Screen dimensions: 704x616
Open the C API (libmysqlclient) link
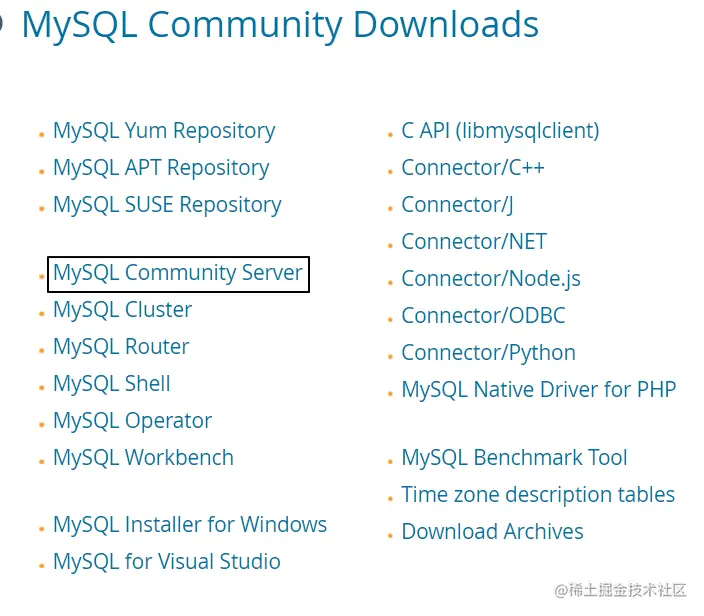[500, 131]
